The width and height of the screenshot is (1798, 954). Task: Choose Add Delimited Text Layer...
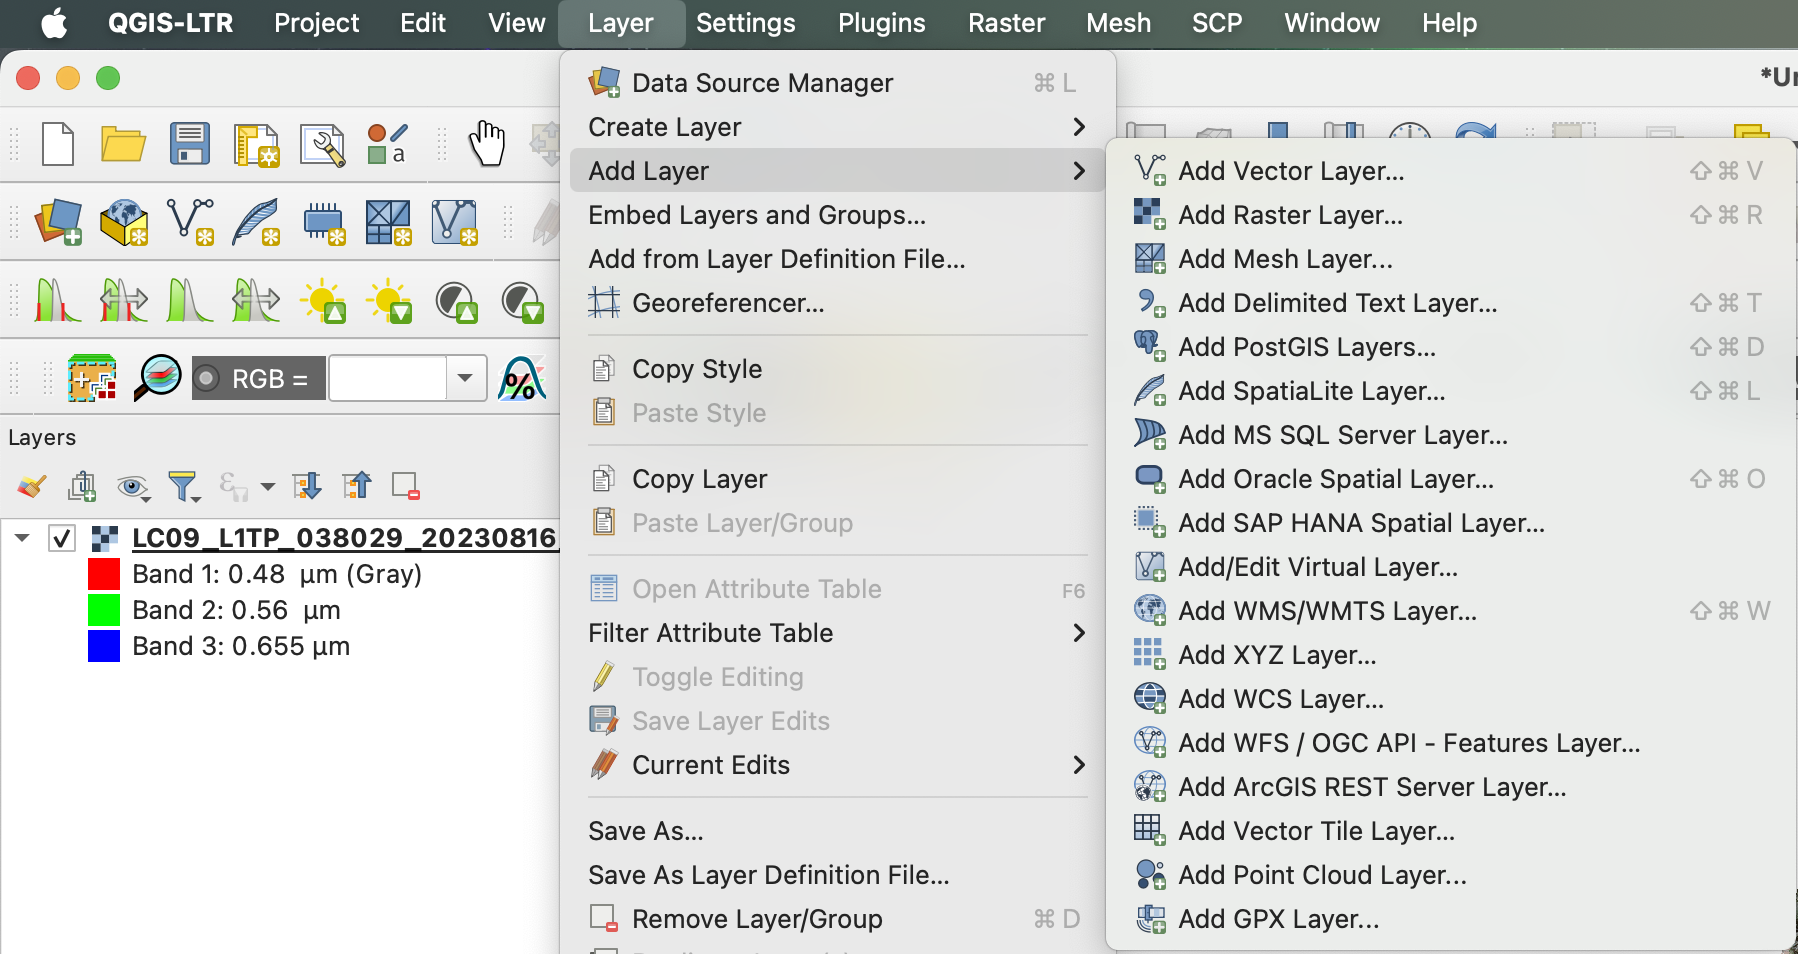point(1451,303)
